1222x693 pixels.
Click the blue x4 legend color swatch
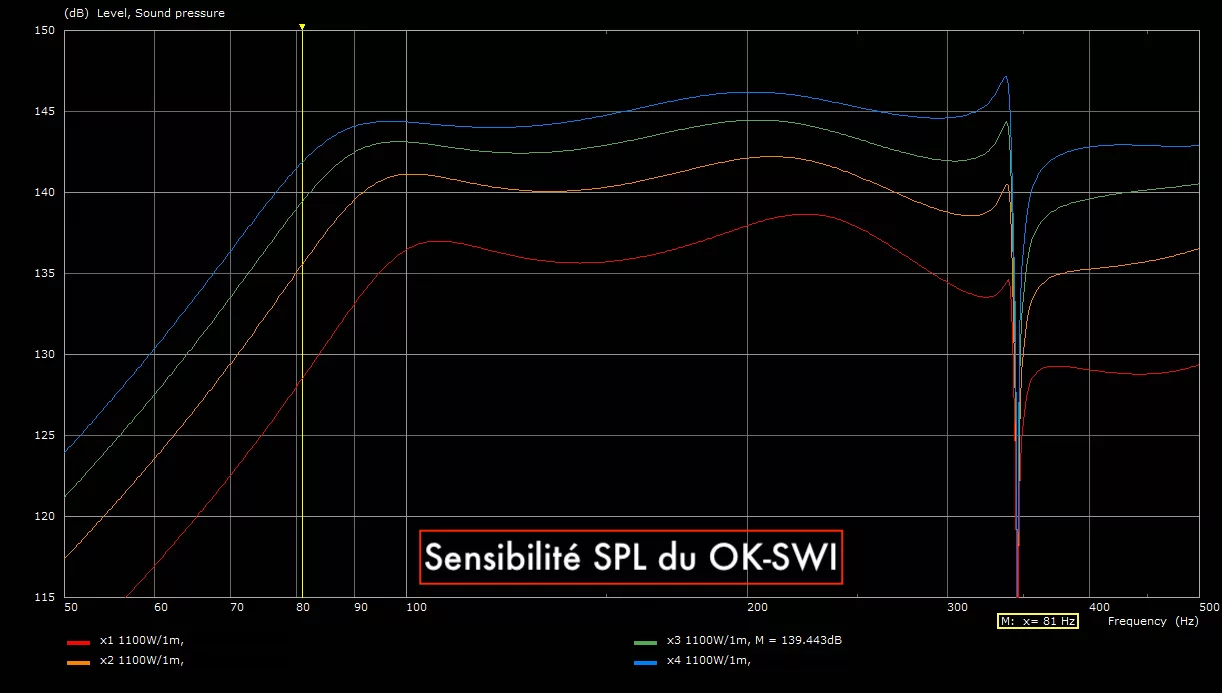645,661
